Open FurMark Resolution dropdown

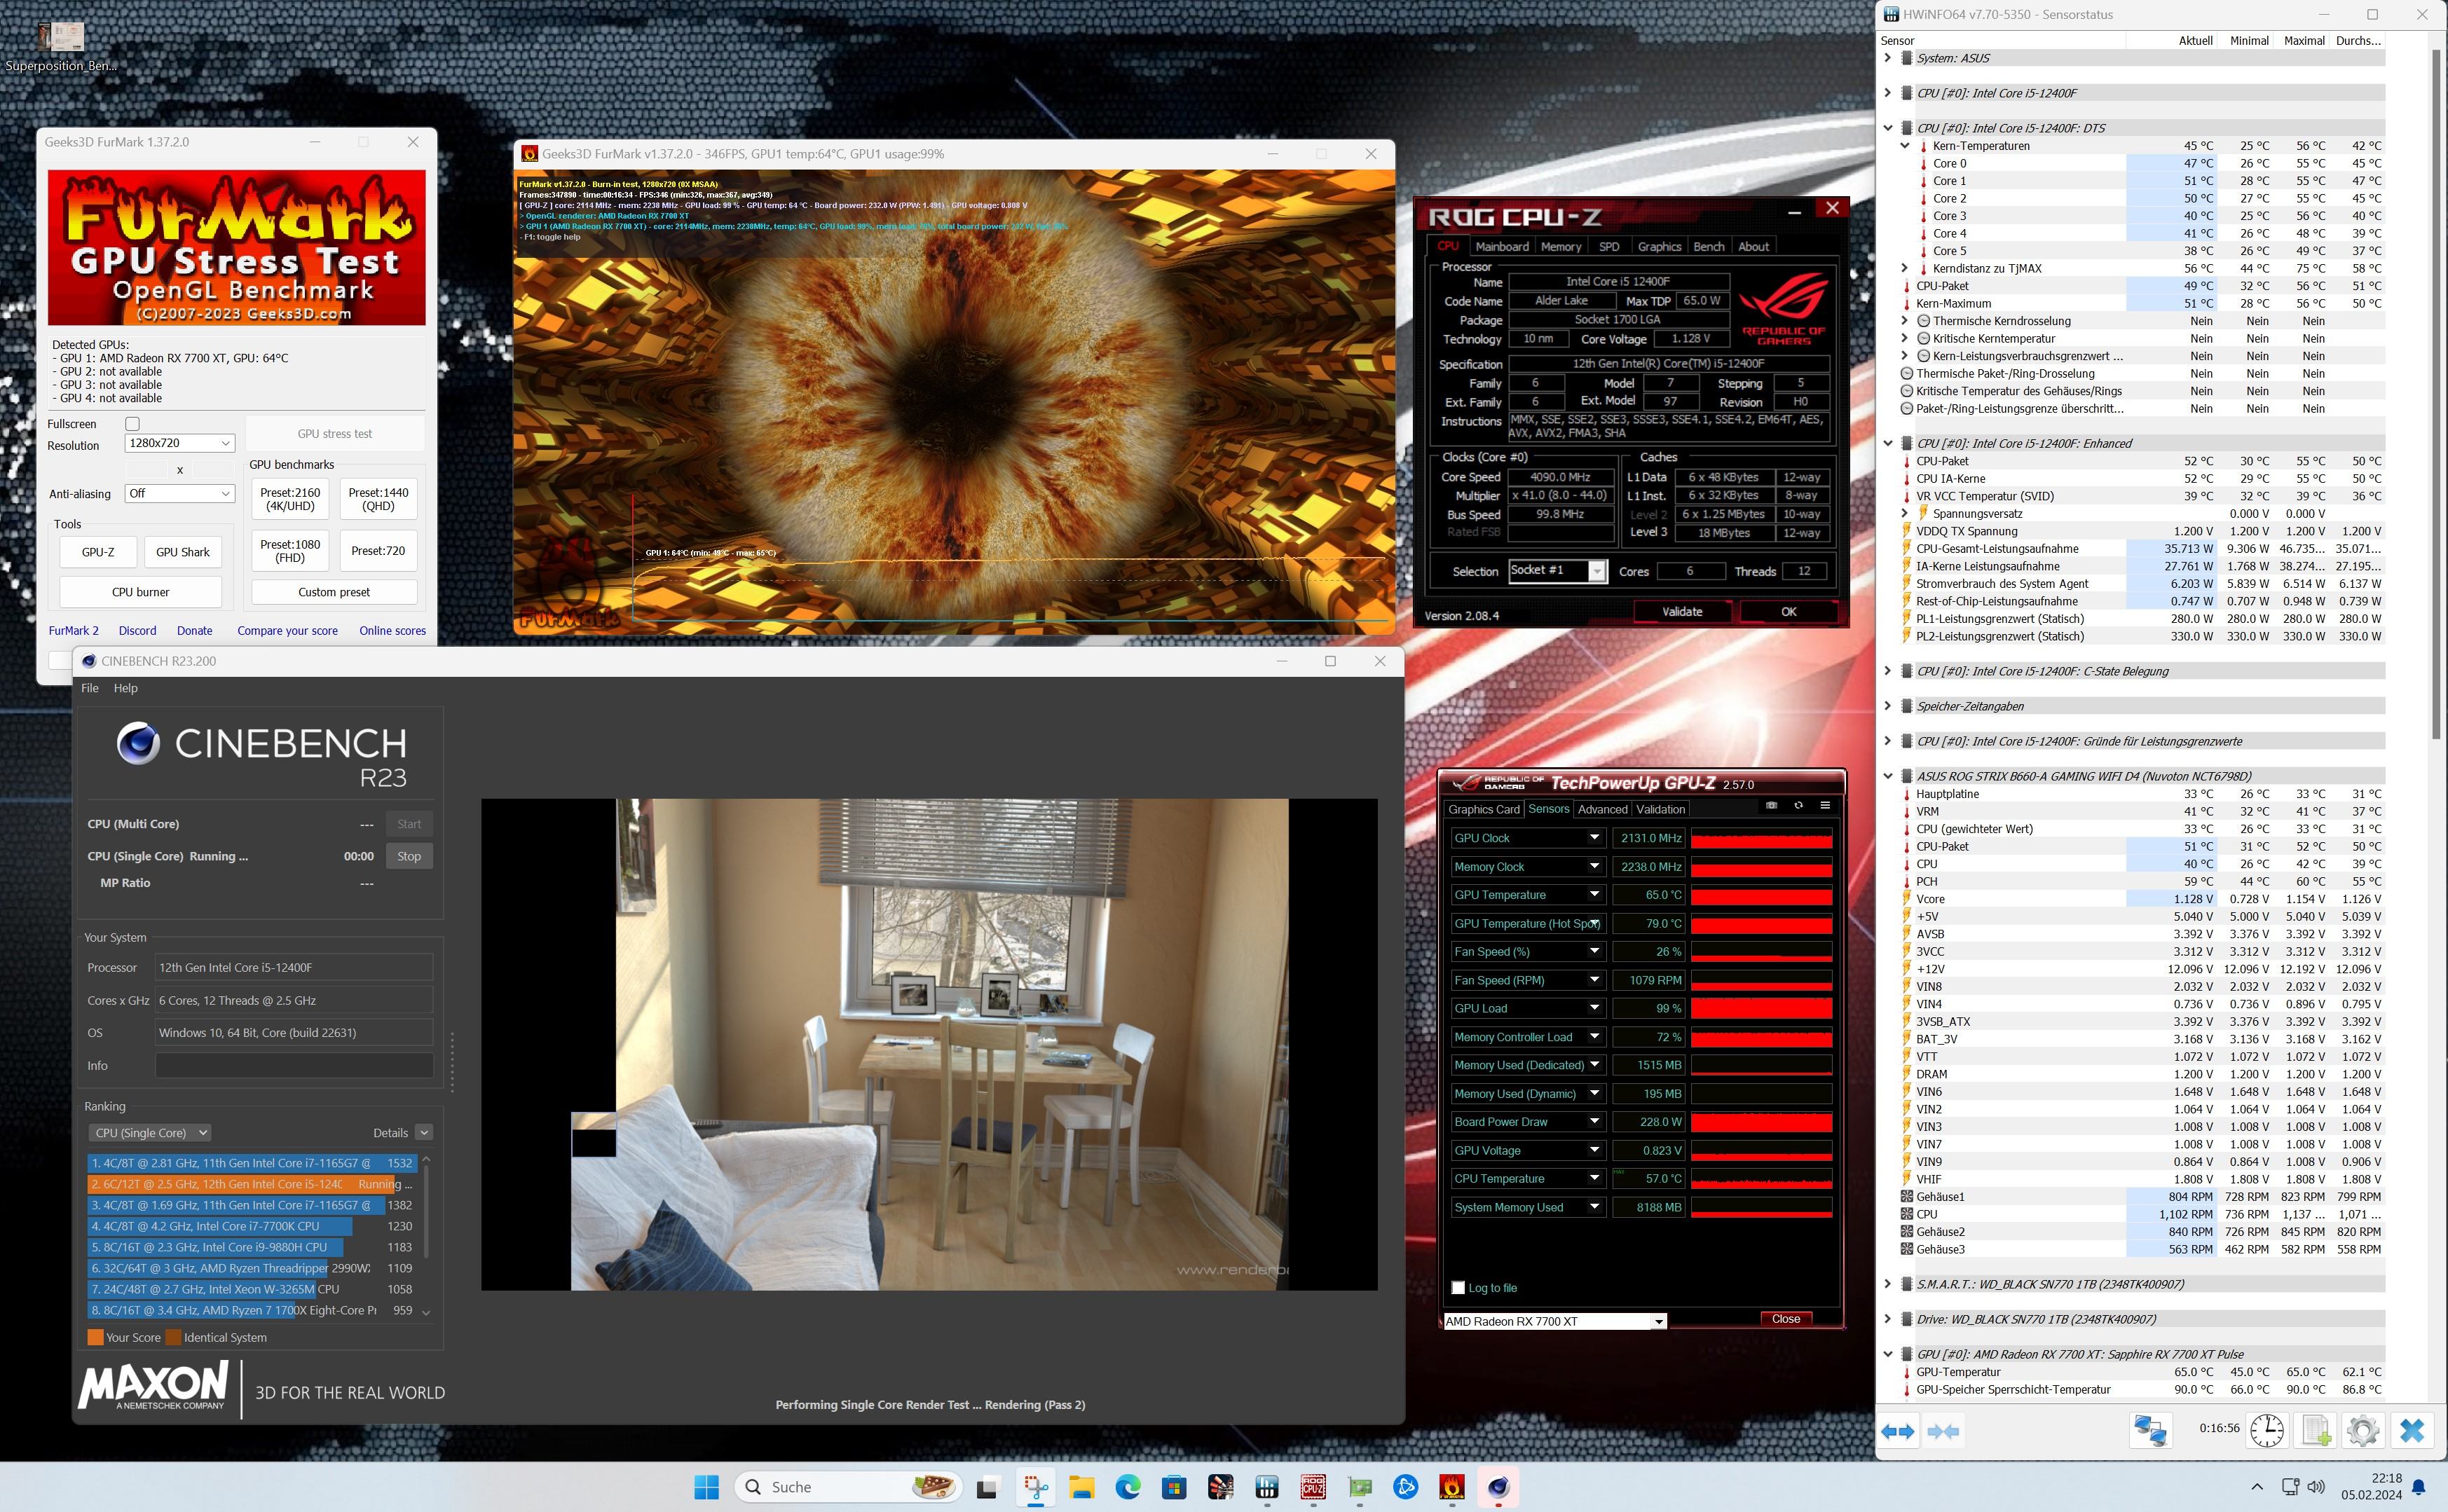180,443
